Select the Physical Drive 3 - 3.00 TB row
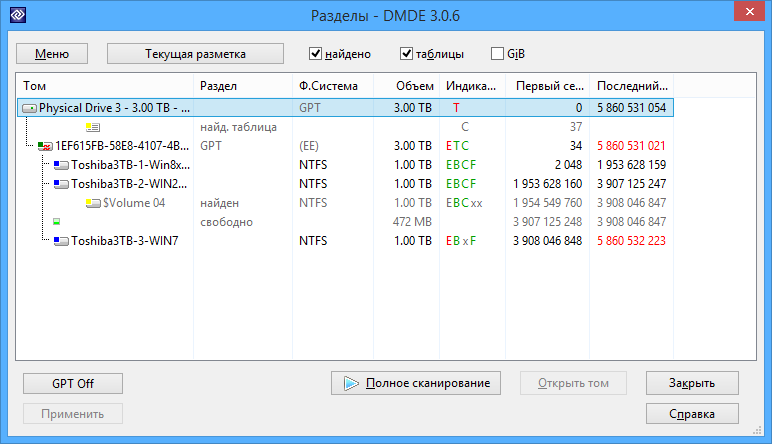The width and height of the screenshot is (772, 444). [345, 108]
